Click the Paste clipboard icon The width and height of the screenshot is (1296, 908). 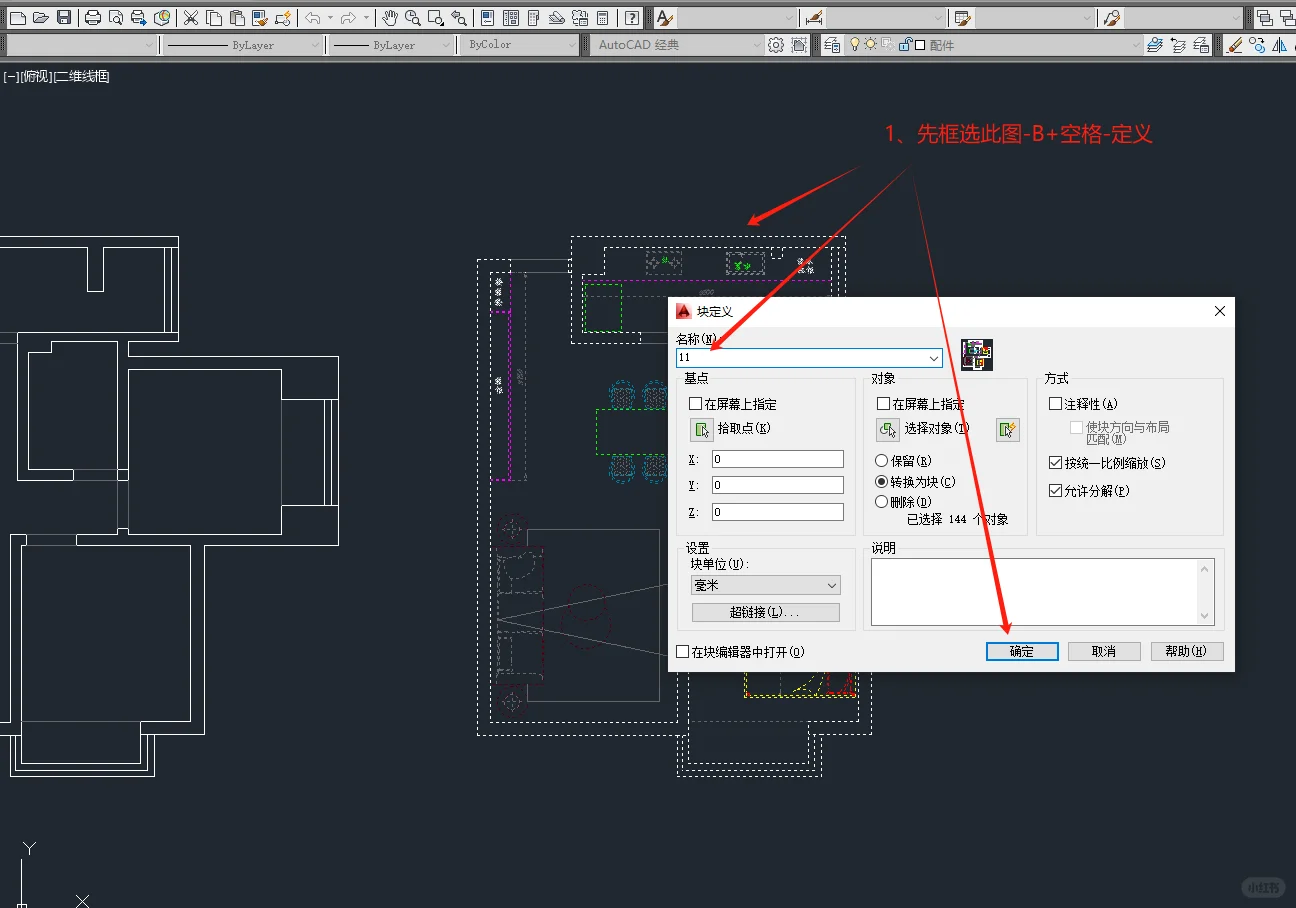237,18
